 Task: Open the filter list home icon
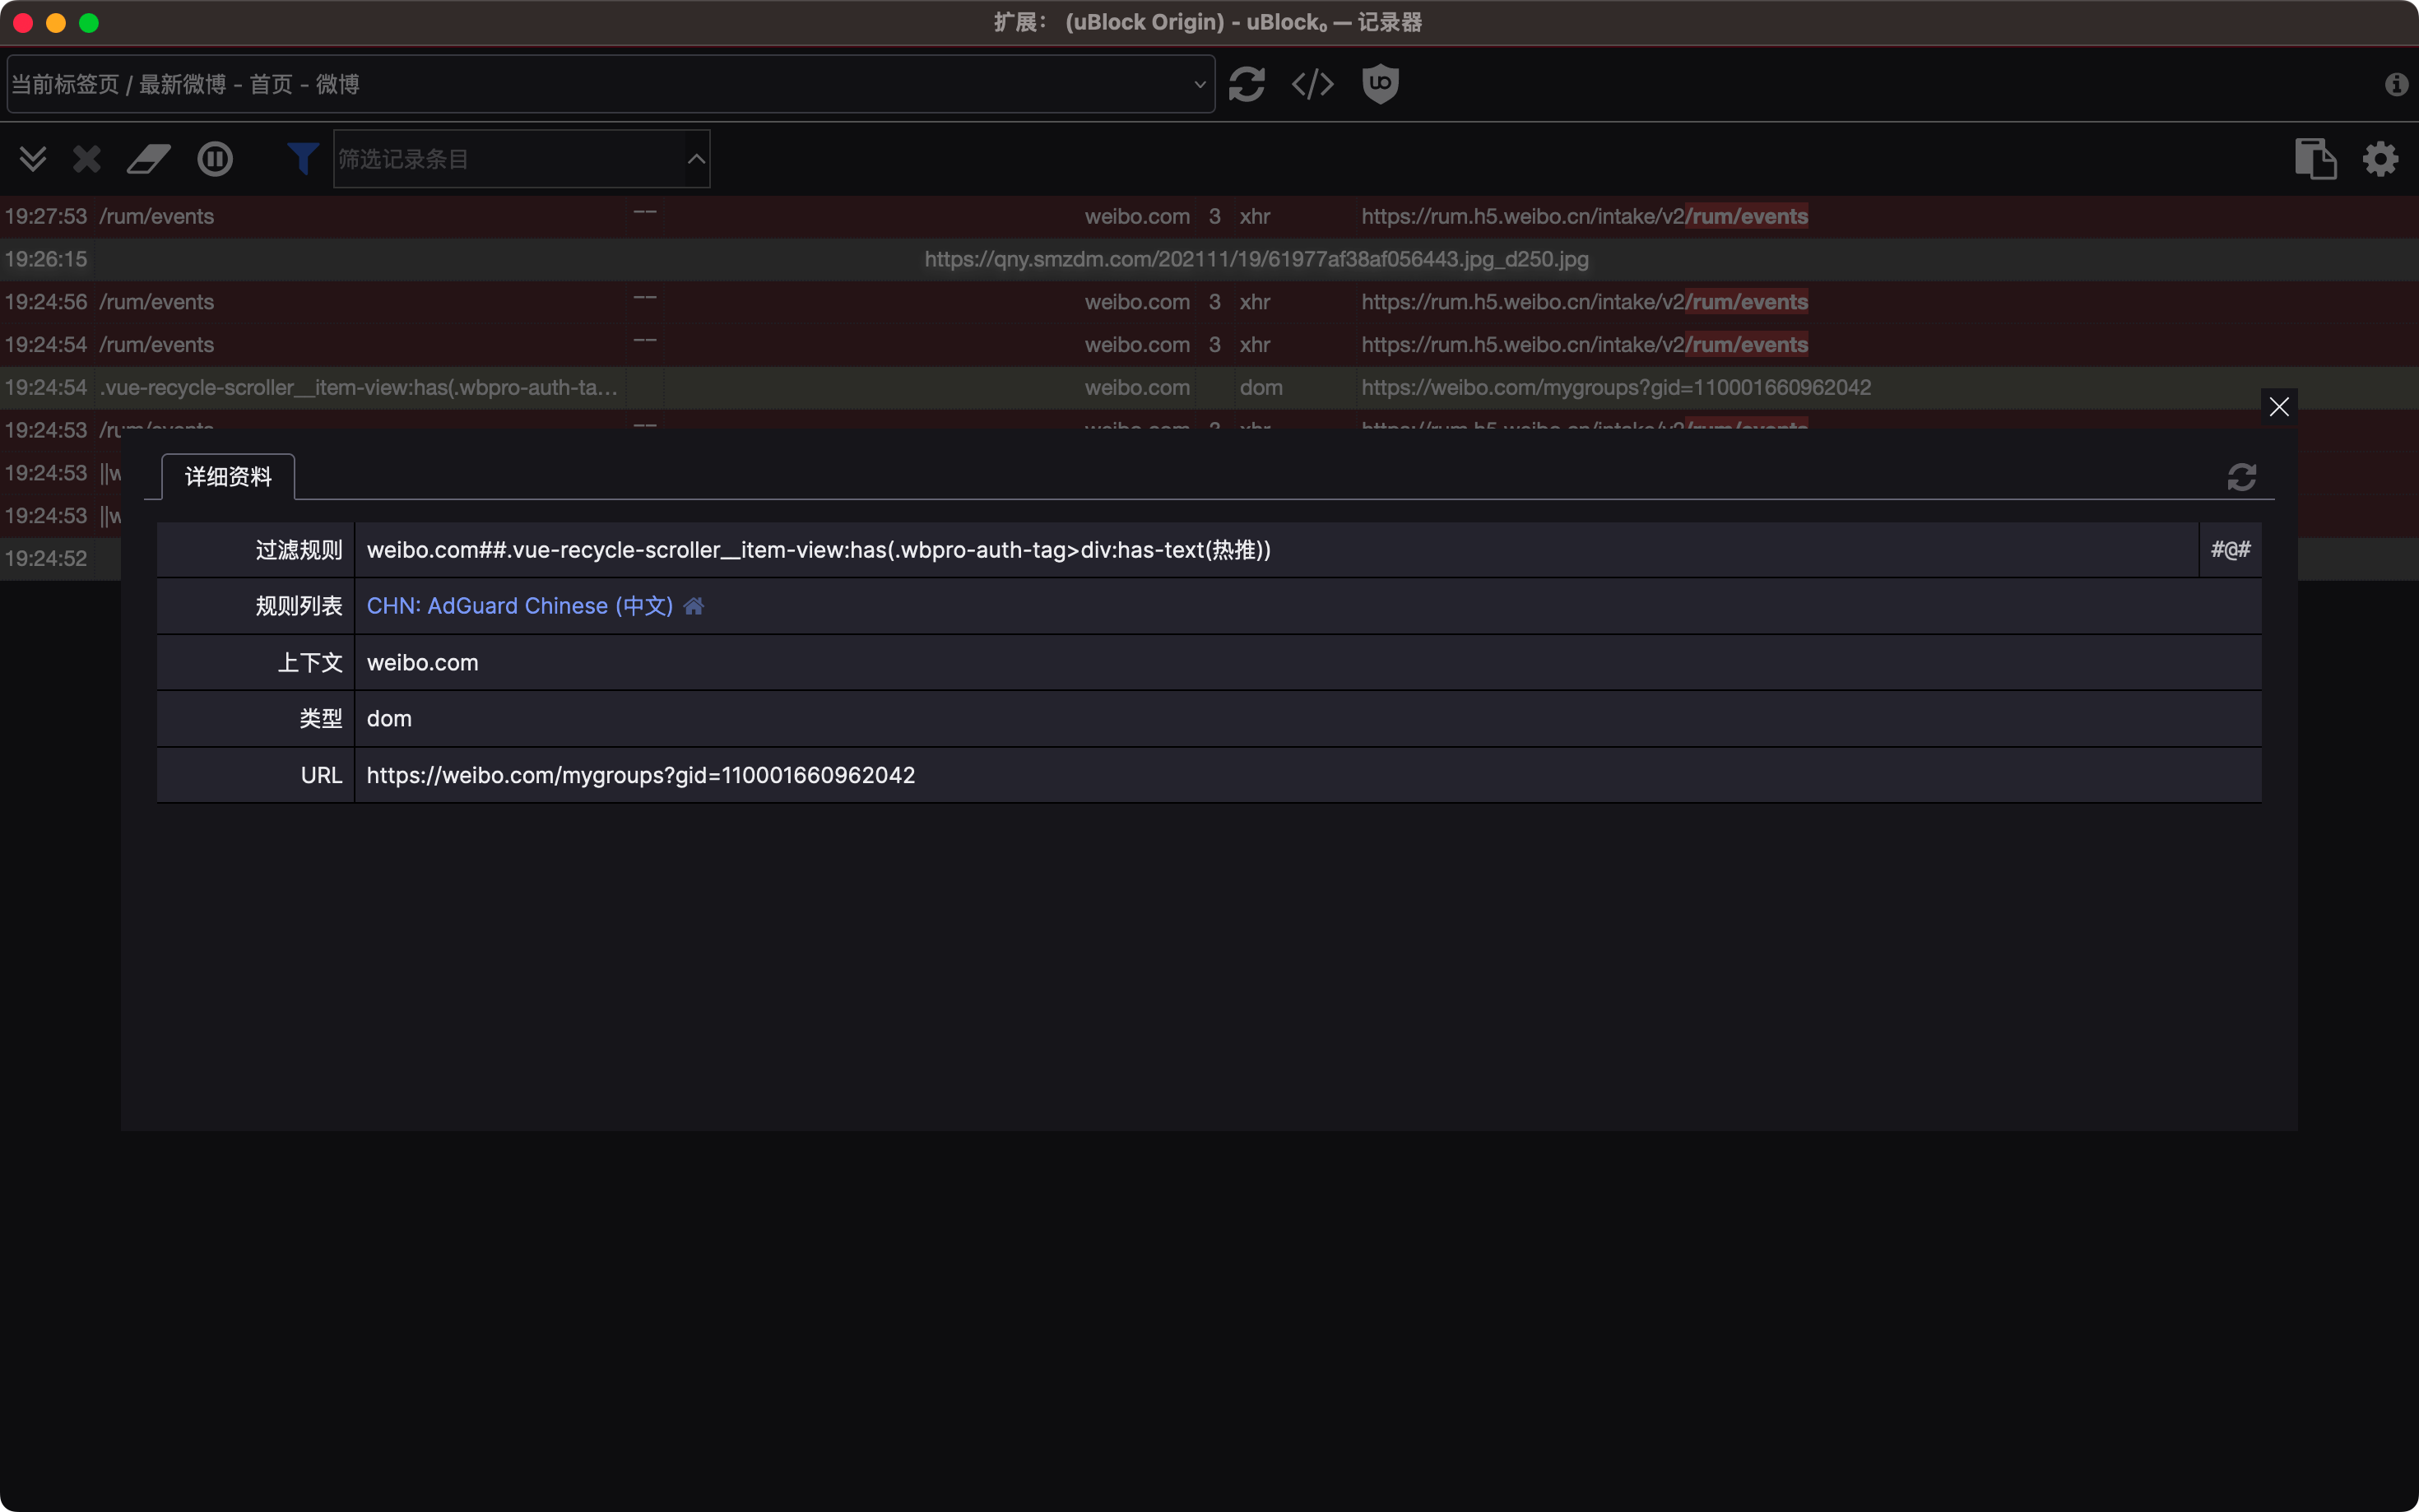(x=694, y=606)
